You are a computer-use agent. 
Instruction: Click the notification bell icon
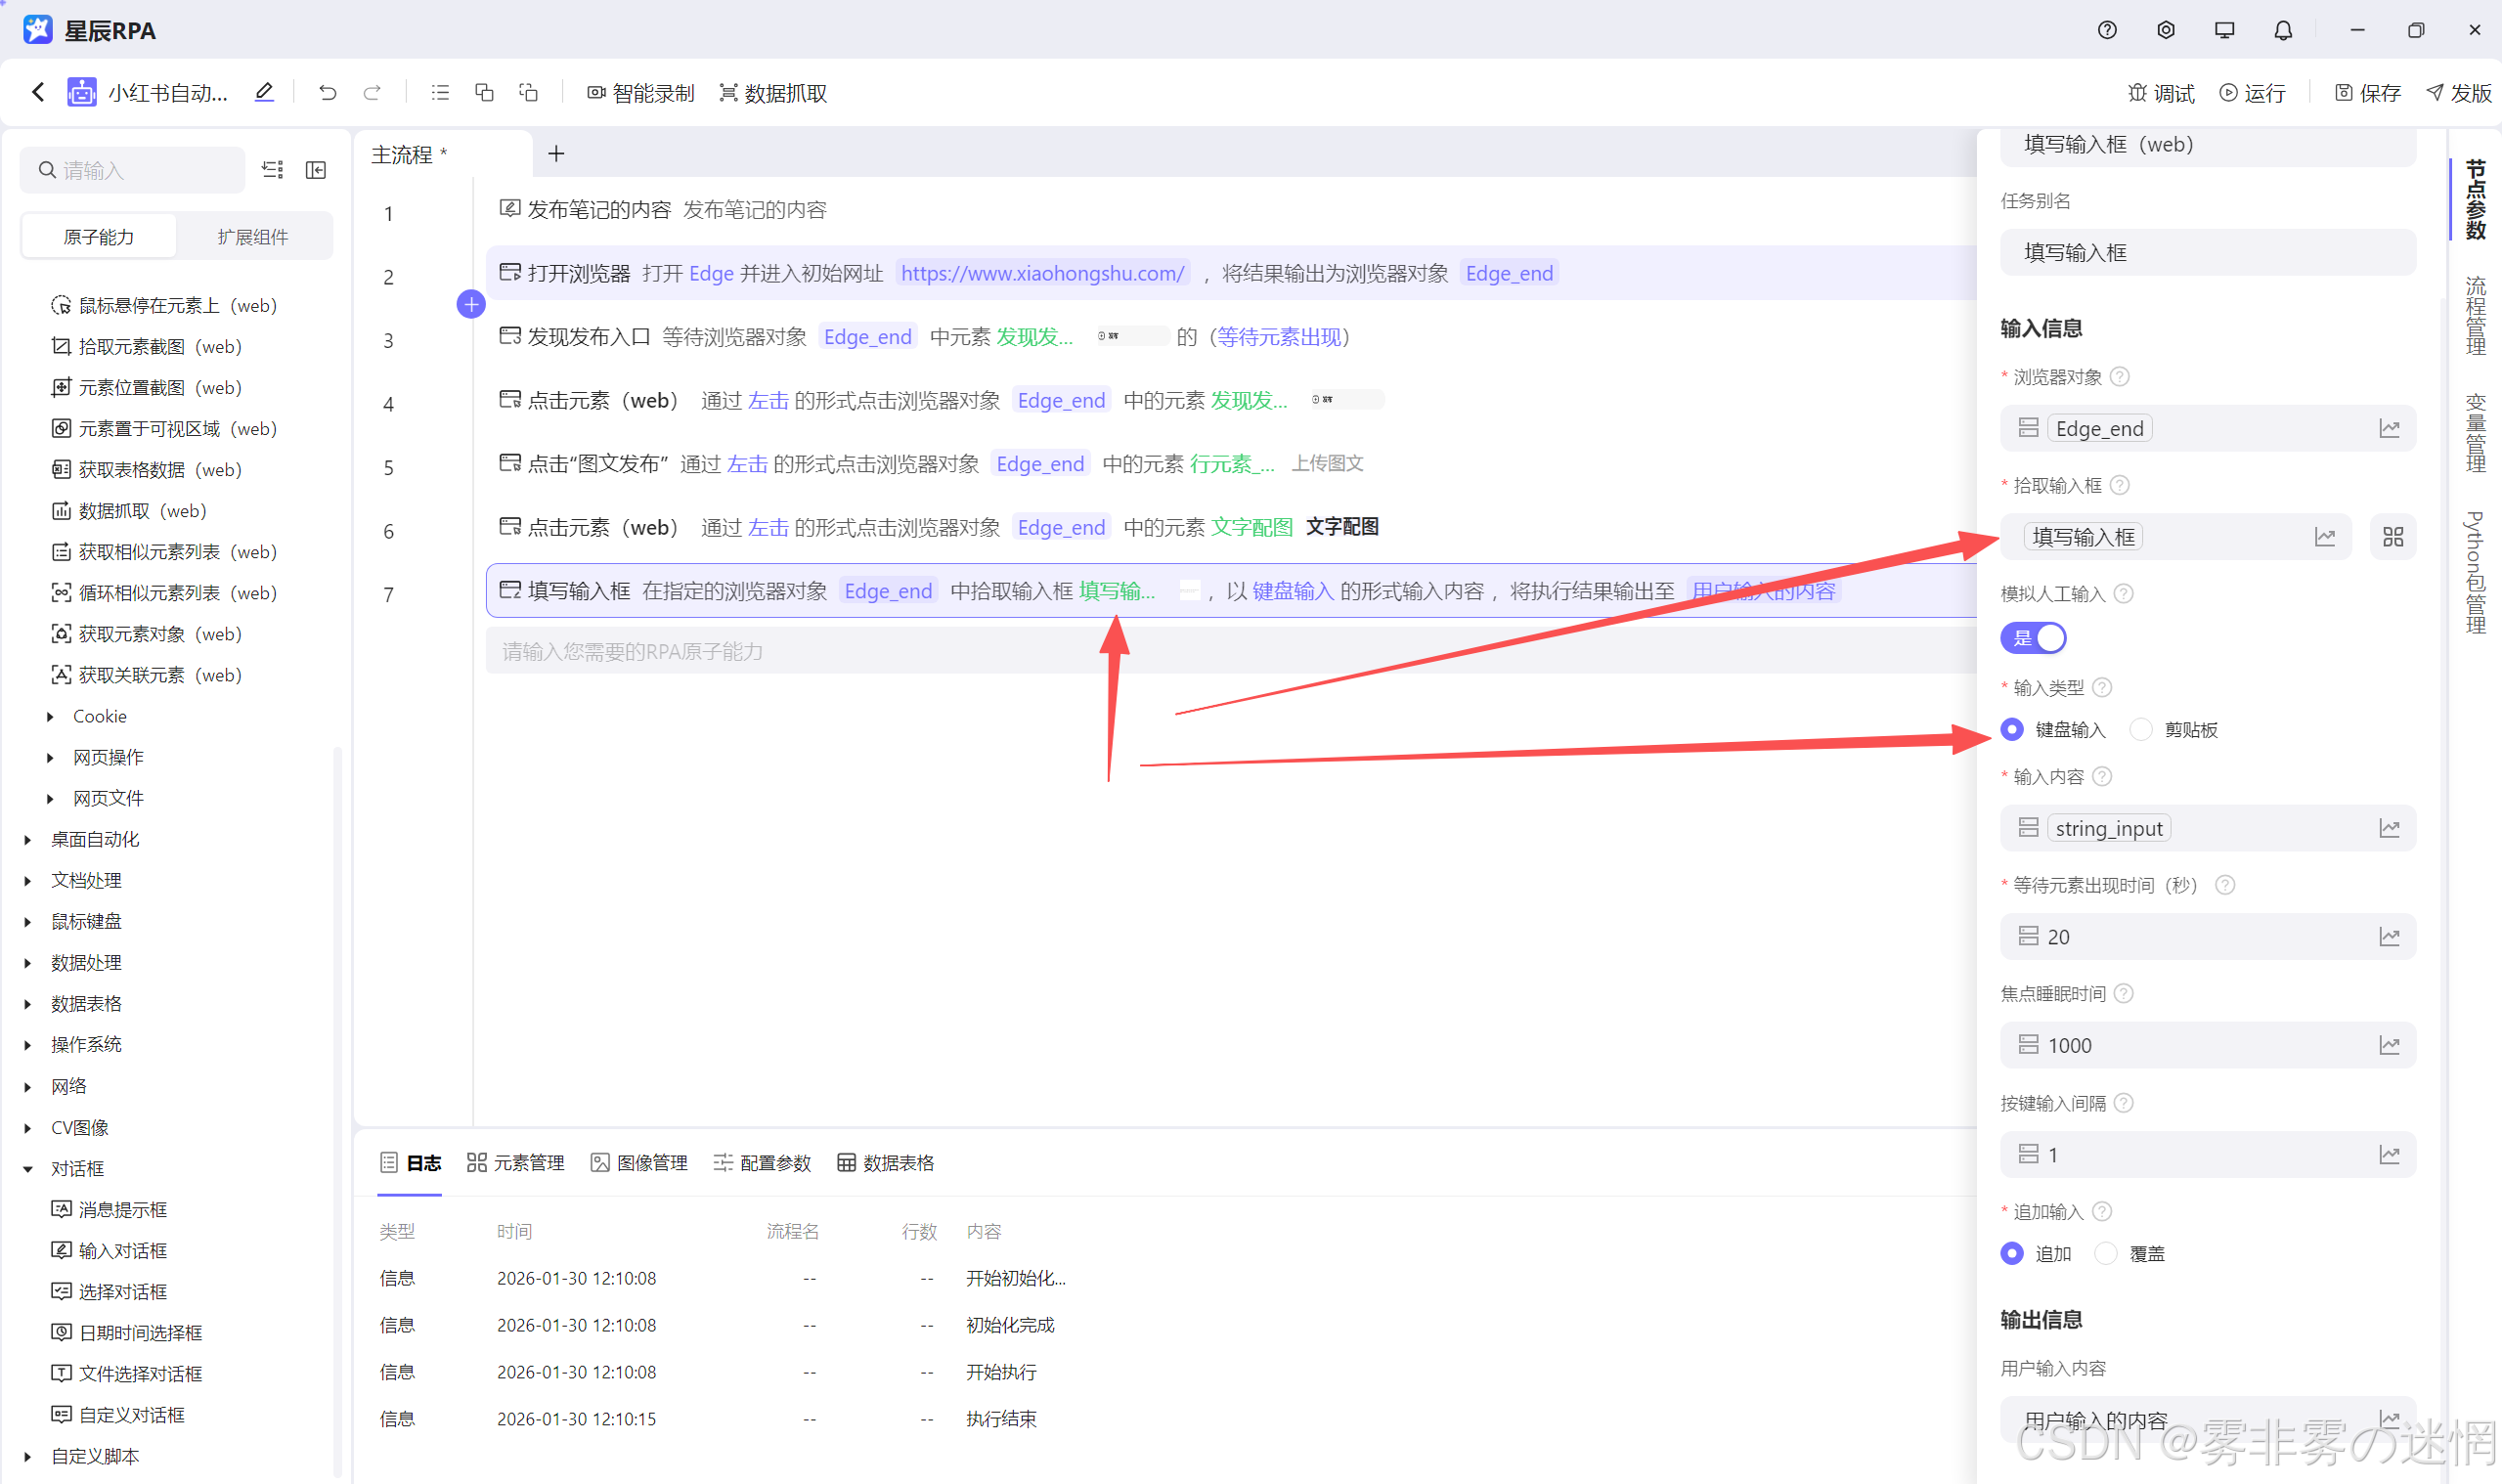pos(2282,31)
